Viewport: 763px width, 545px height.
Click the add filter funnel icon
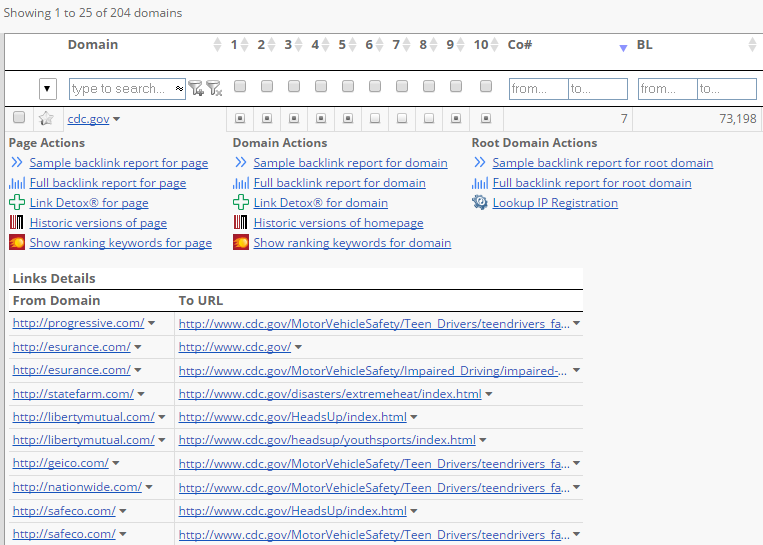pos(196,89)
